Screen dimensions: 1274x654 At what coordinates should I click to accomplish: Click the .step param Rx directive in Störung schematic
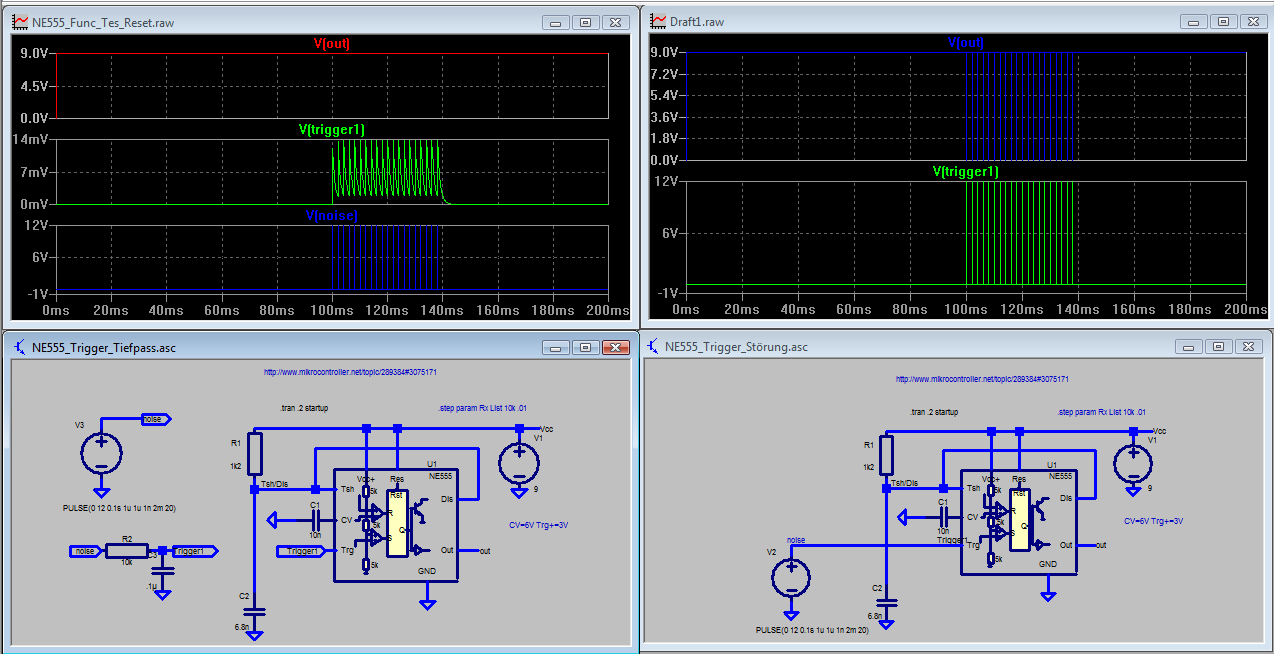click(x=1101, y=412)
